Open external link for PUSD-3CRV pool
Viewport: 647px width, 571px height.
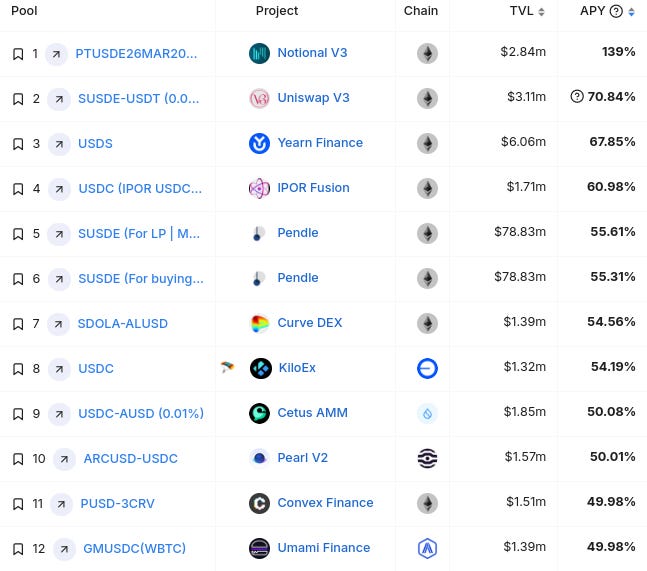click(61, 504)
